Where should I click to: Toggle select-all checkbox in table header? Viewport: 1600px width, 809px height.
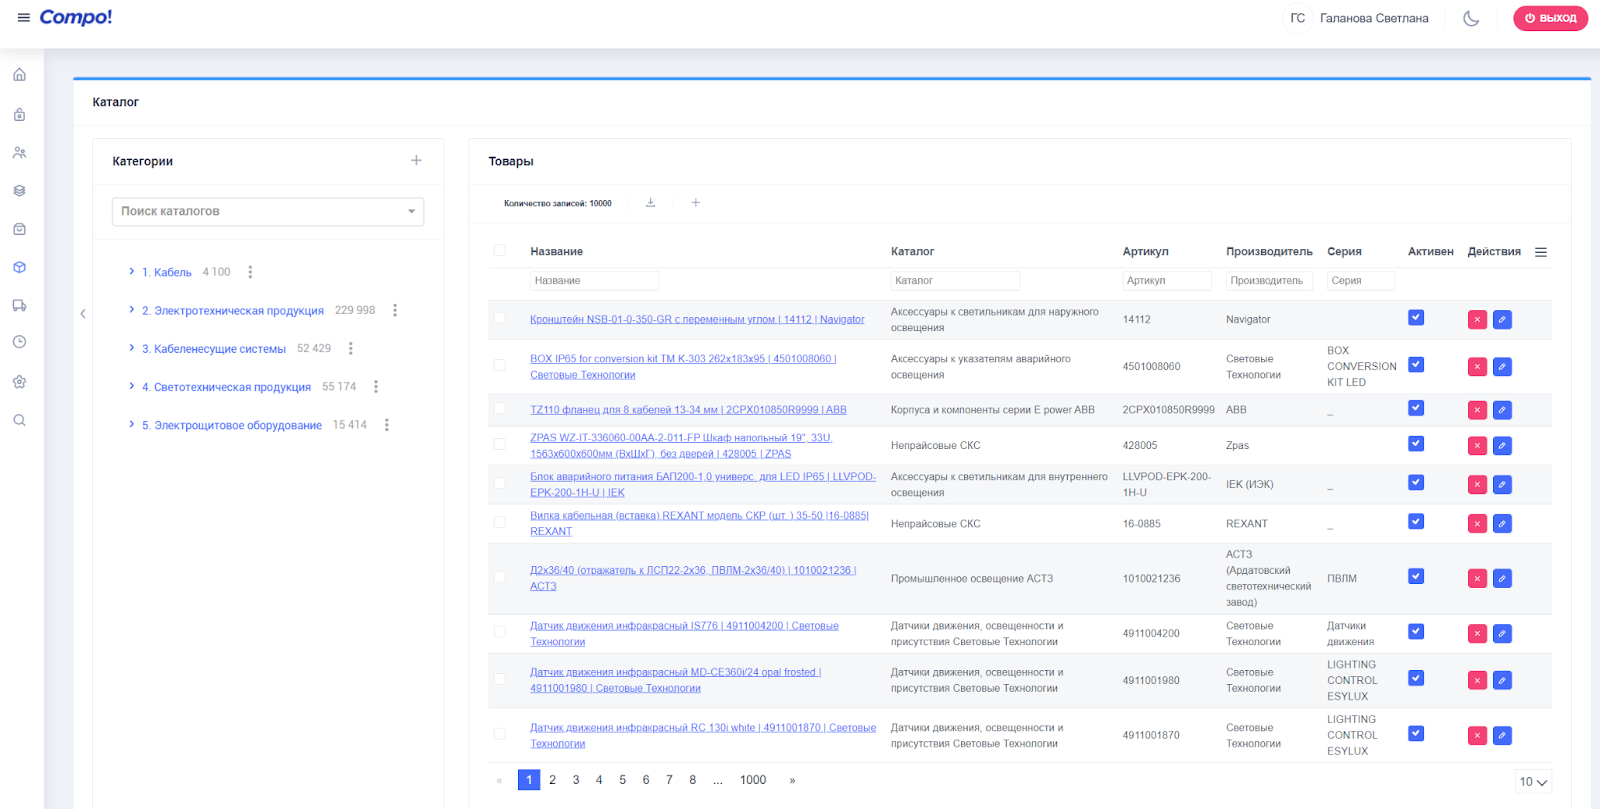[x=499, y=251]
